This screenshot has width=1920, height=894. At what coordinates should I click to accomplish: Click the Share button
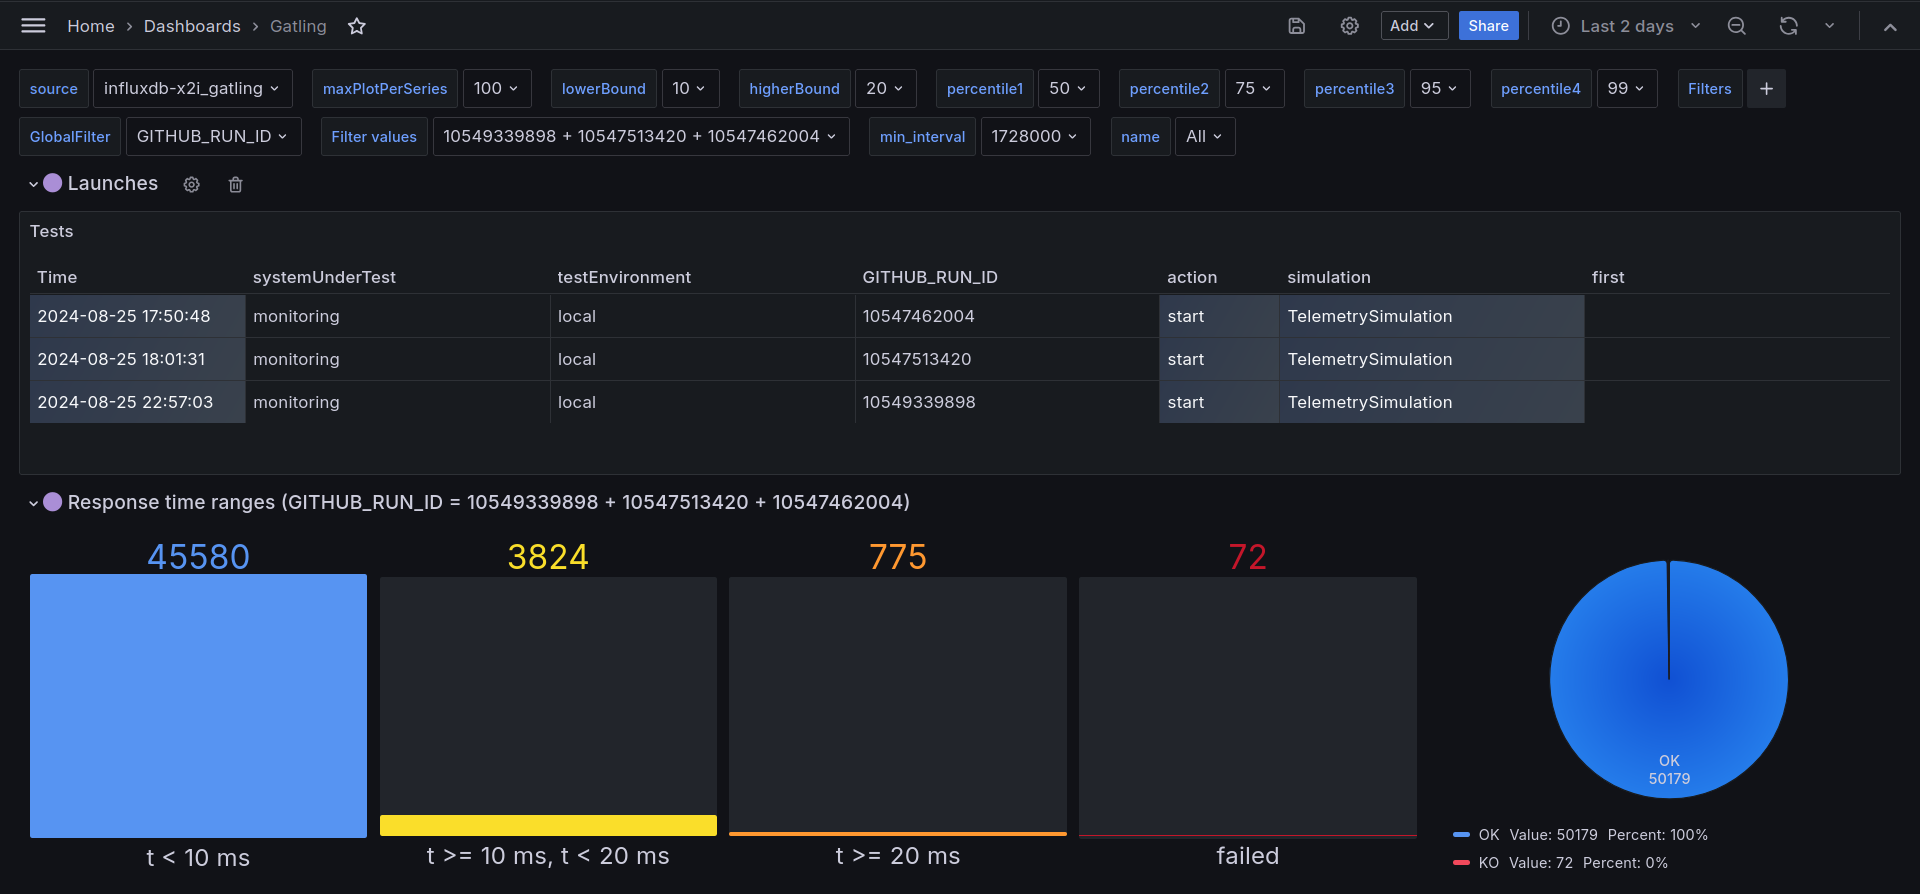coord(1488,26)
